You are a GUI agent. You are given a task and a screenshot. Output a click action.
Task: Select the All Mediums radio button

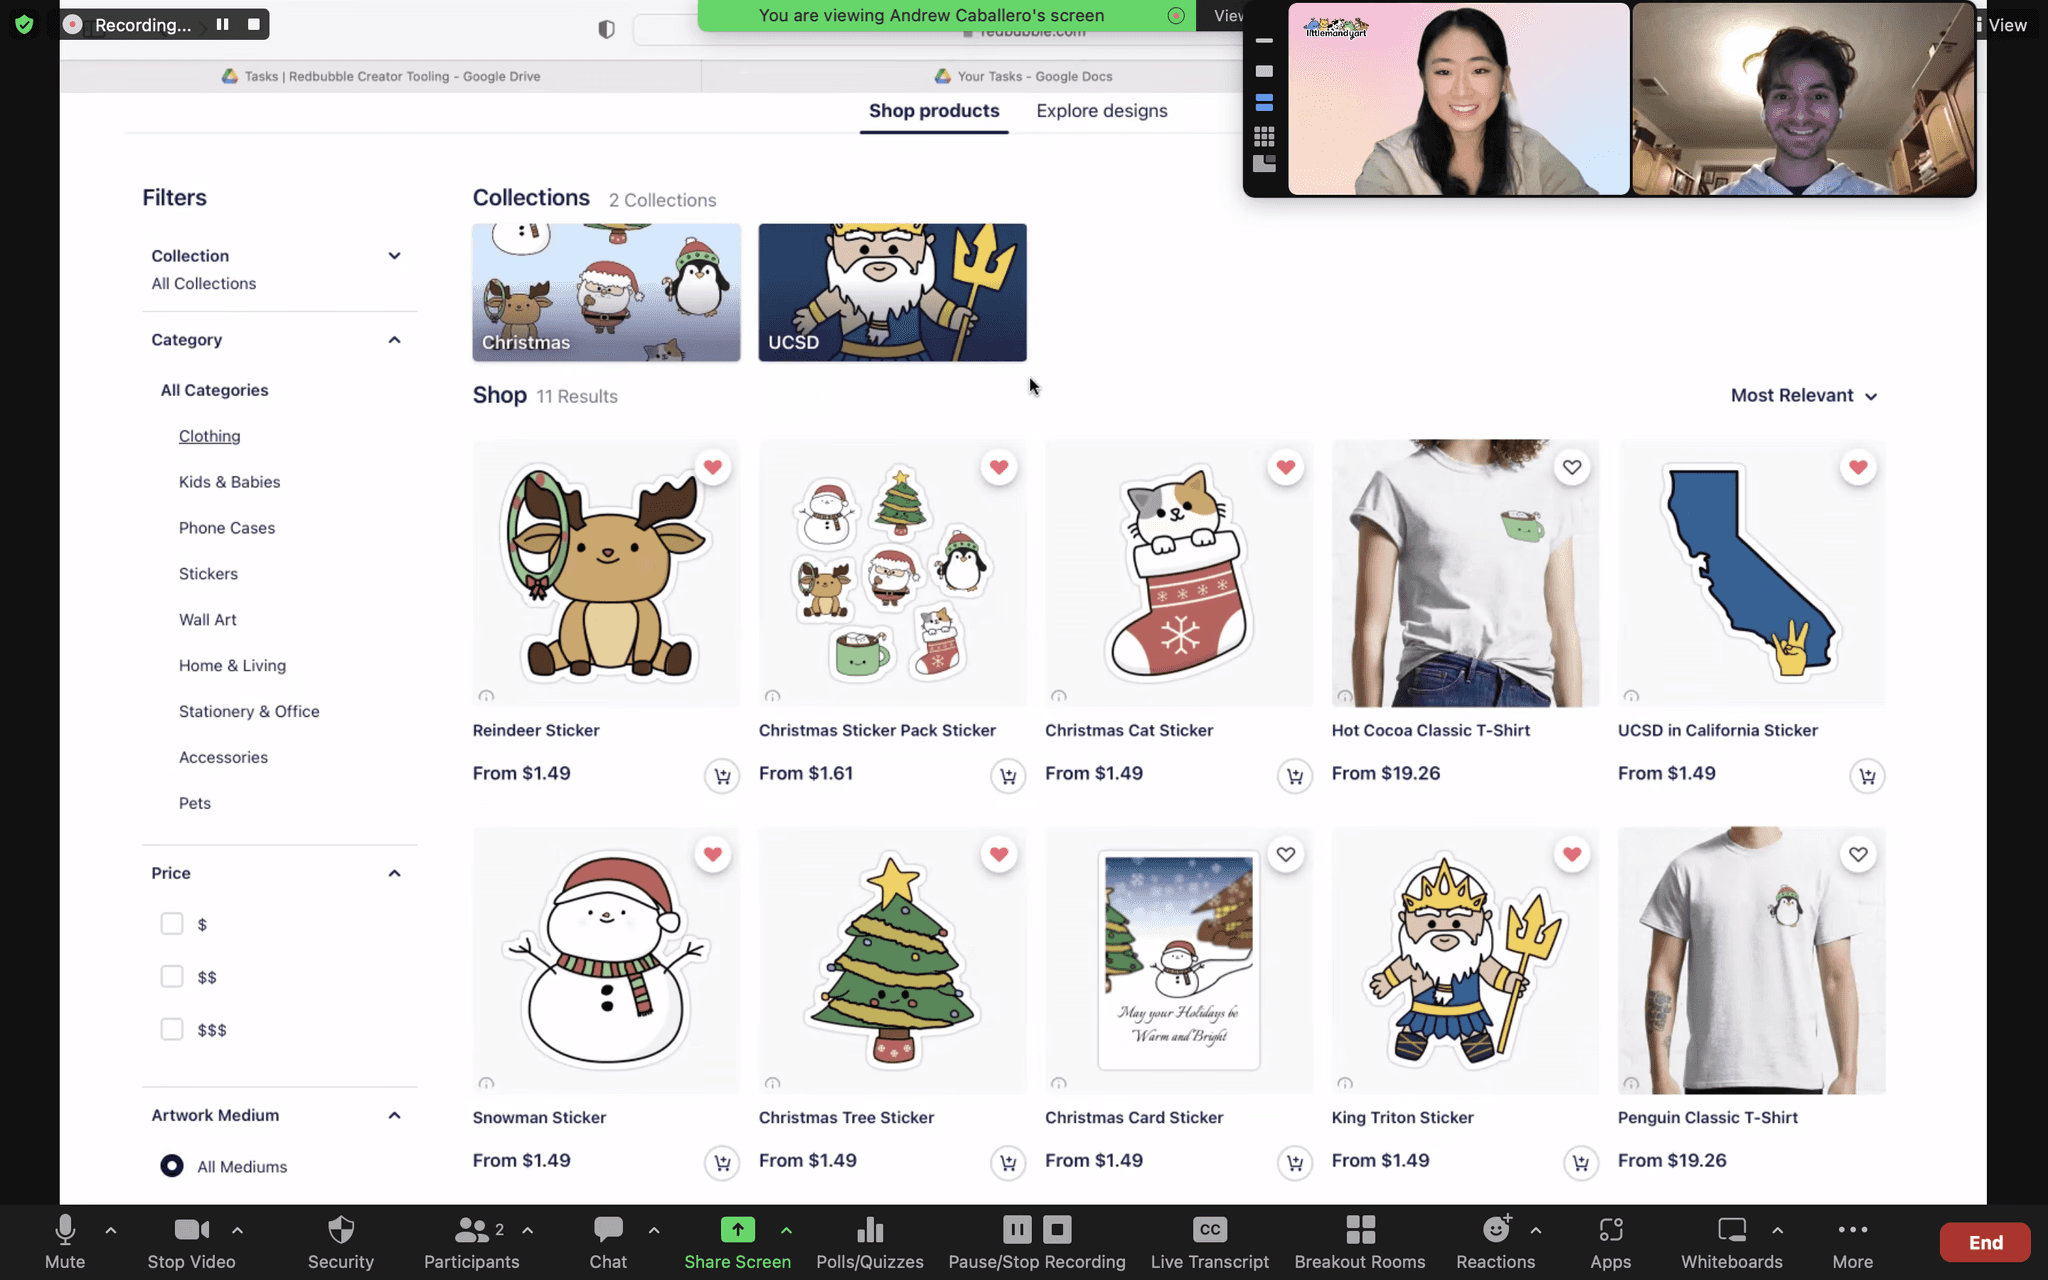tap(172, 1166)
